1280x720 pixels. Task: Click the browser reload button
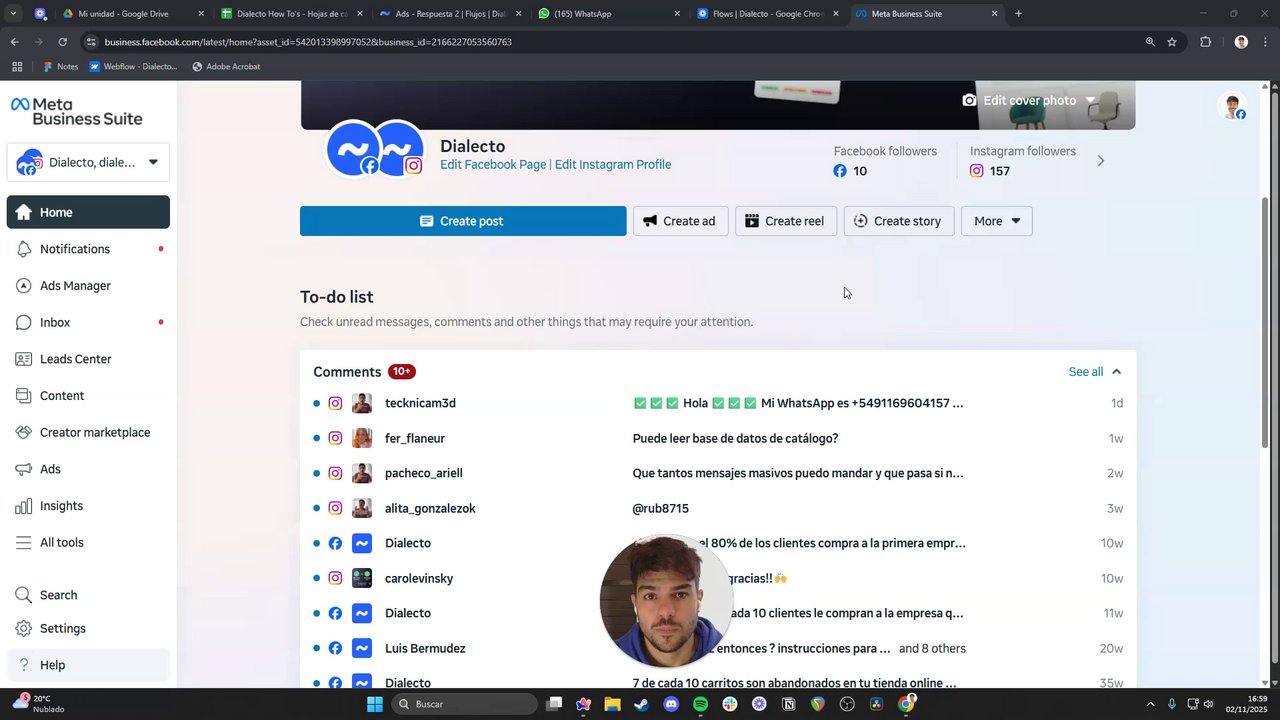click(x=62, y=42)
